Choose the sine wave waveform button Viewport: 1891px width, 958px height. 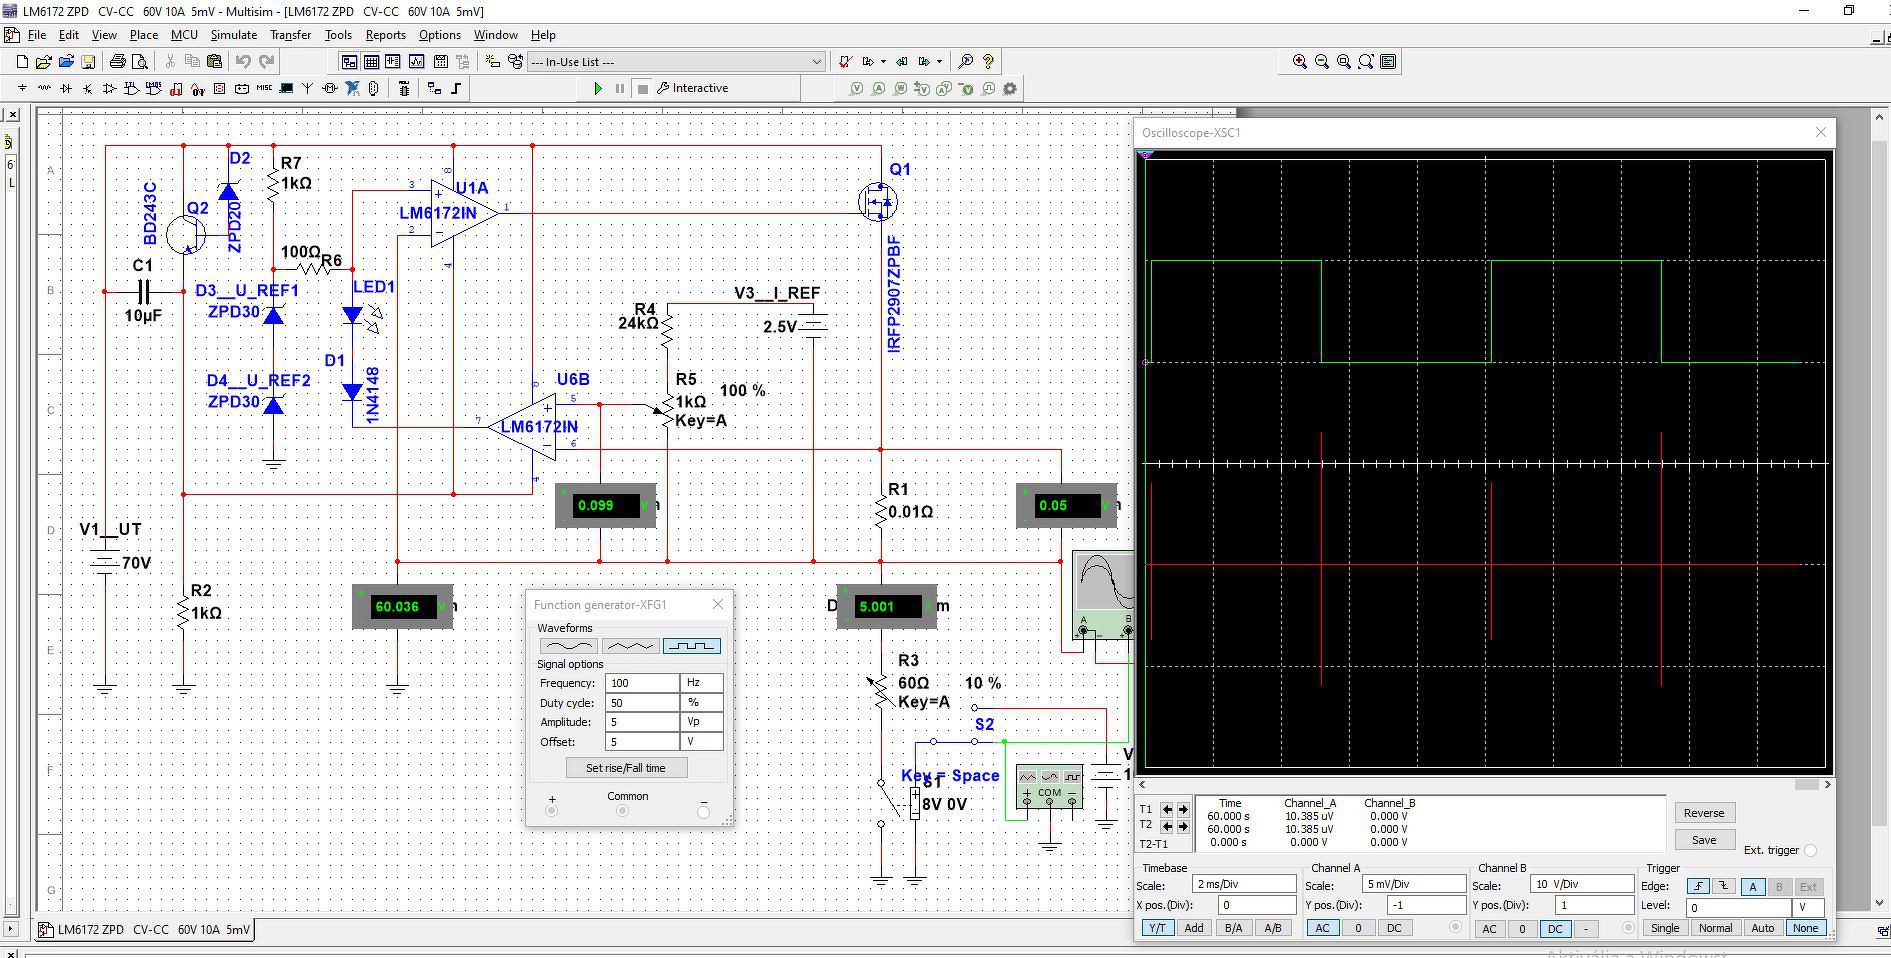coord(568,646)
